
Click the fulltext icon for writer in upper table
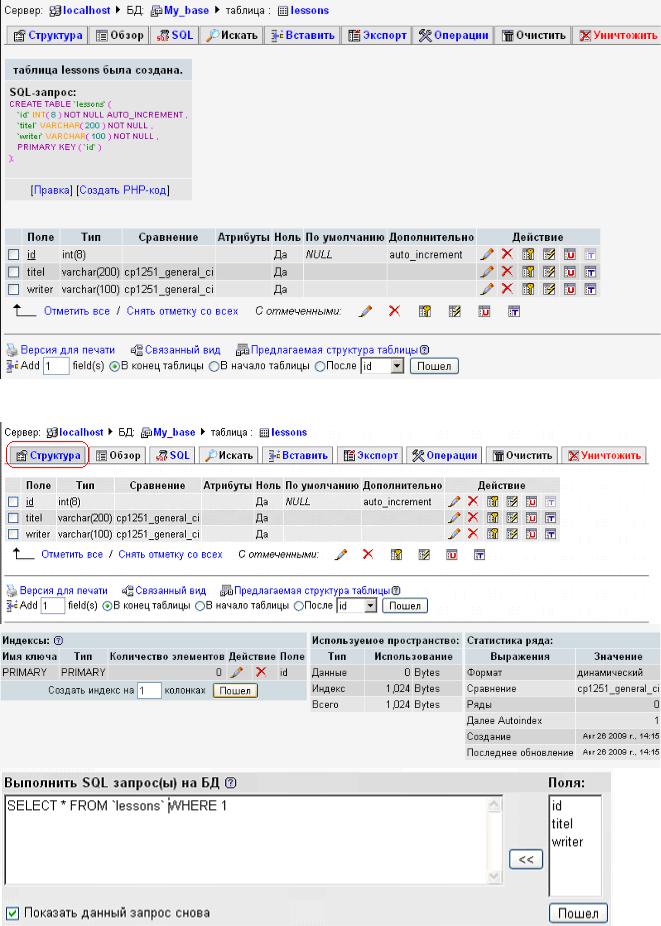point(590,289)
